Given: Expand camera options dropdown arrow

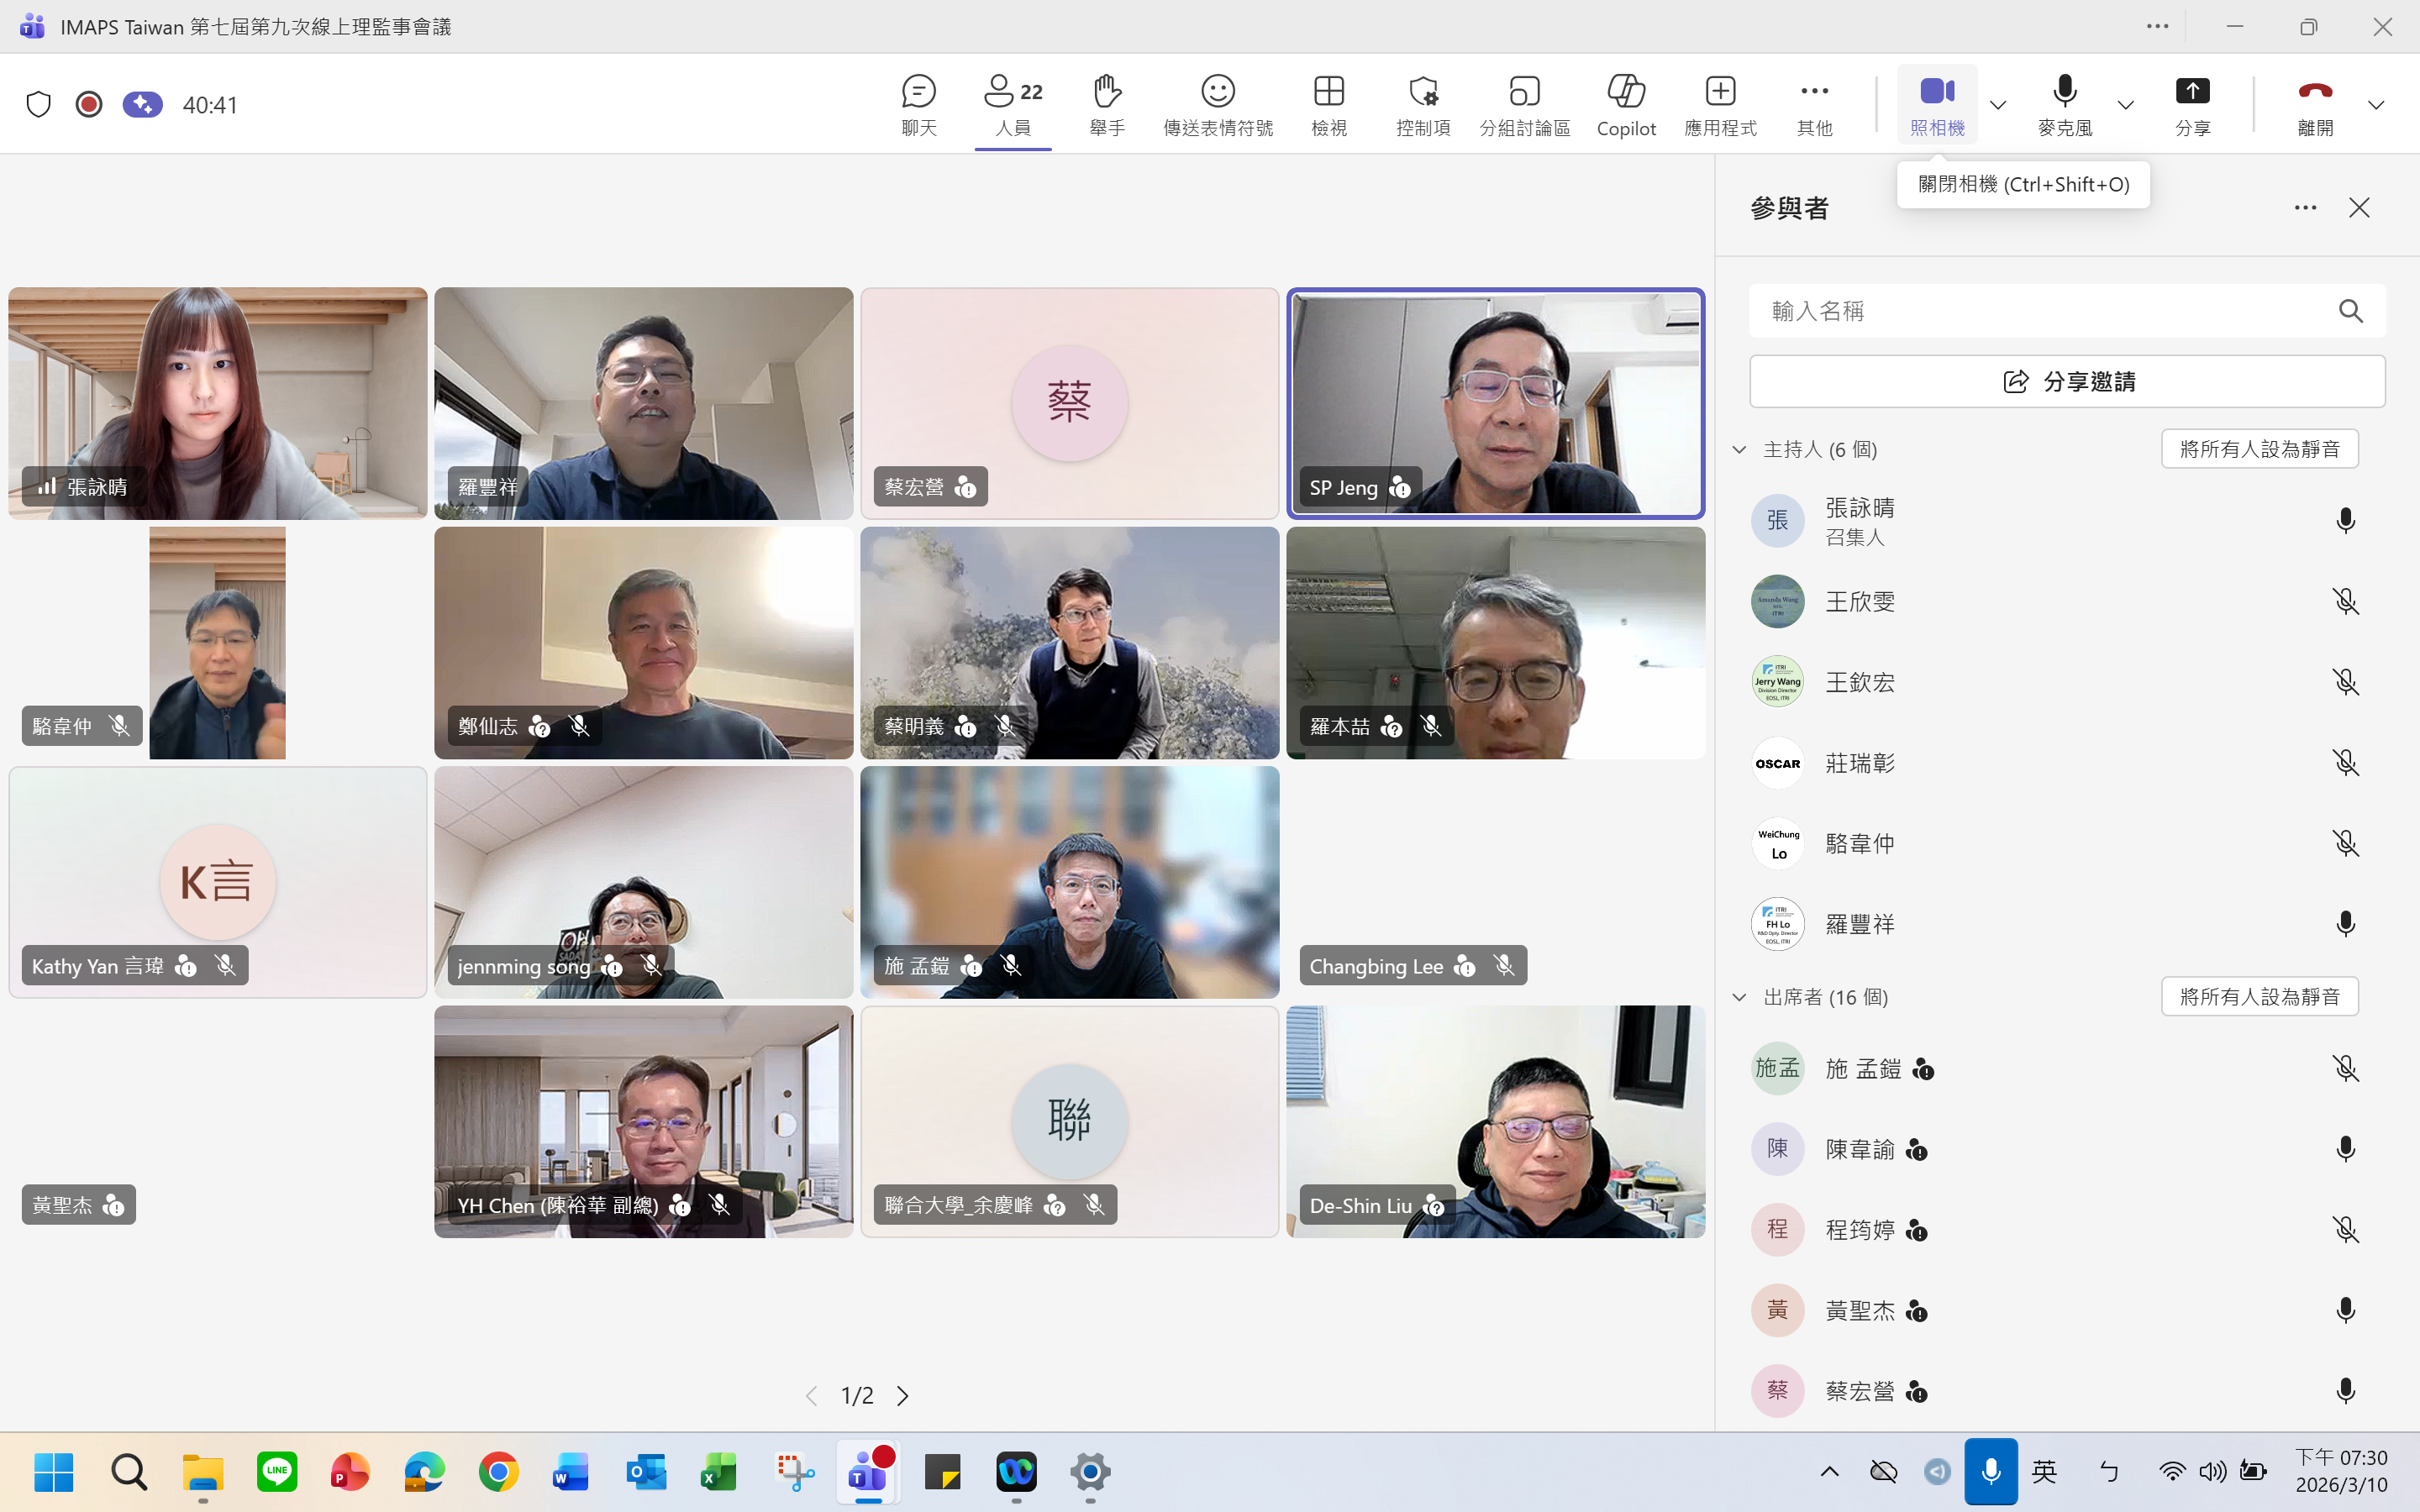Looking at the screenshot, I should pyautogui.click(x=1998, y=105).
